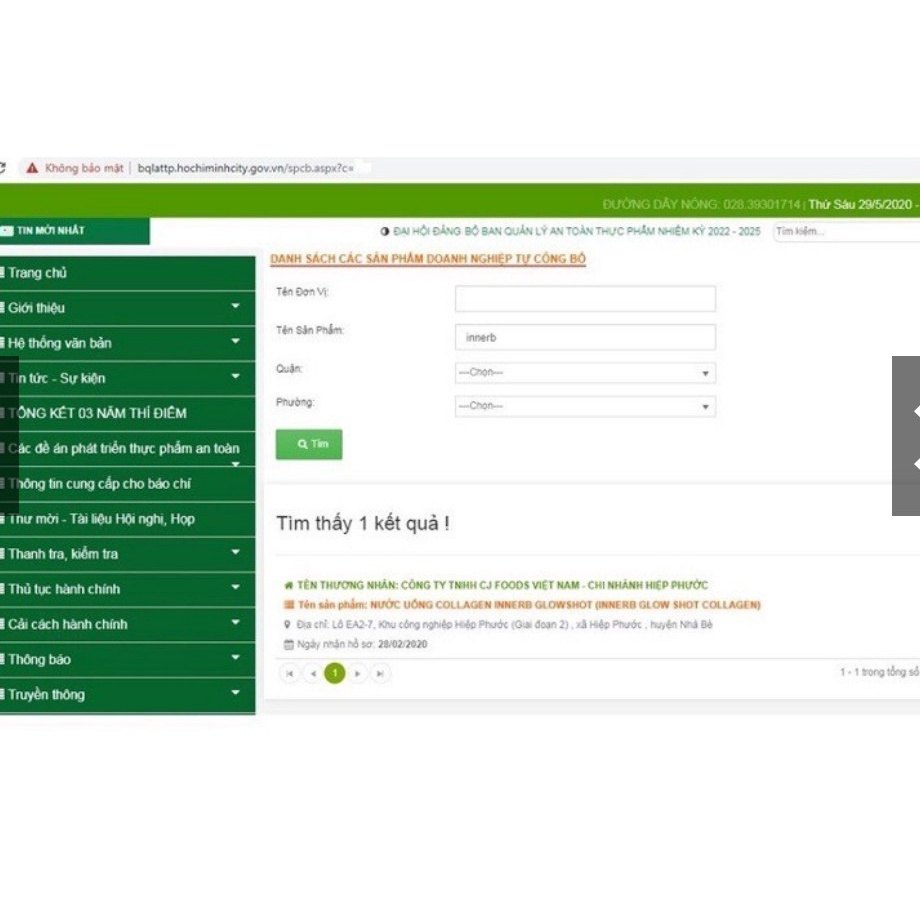Click the browser reload icon
The width and height of the screenshot is (920, 920).
[x=3, y=168]
